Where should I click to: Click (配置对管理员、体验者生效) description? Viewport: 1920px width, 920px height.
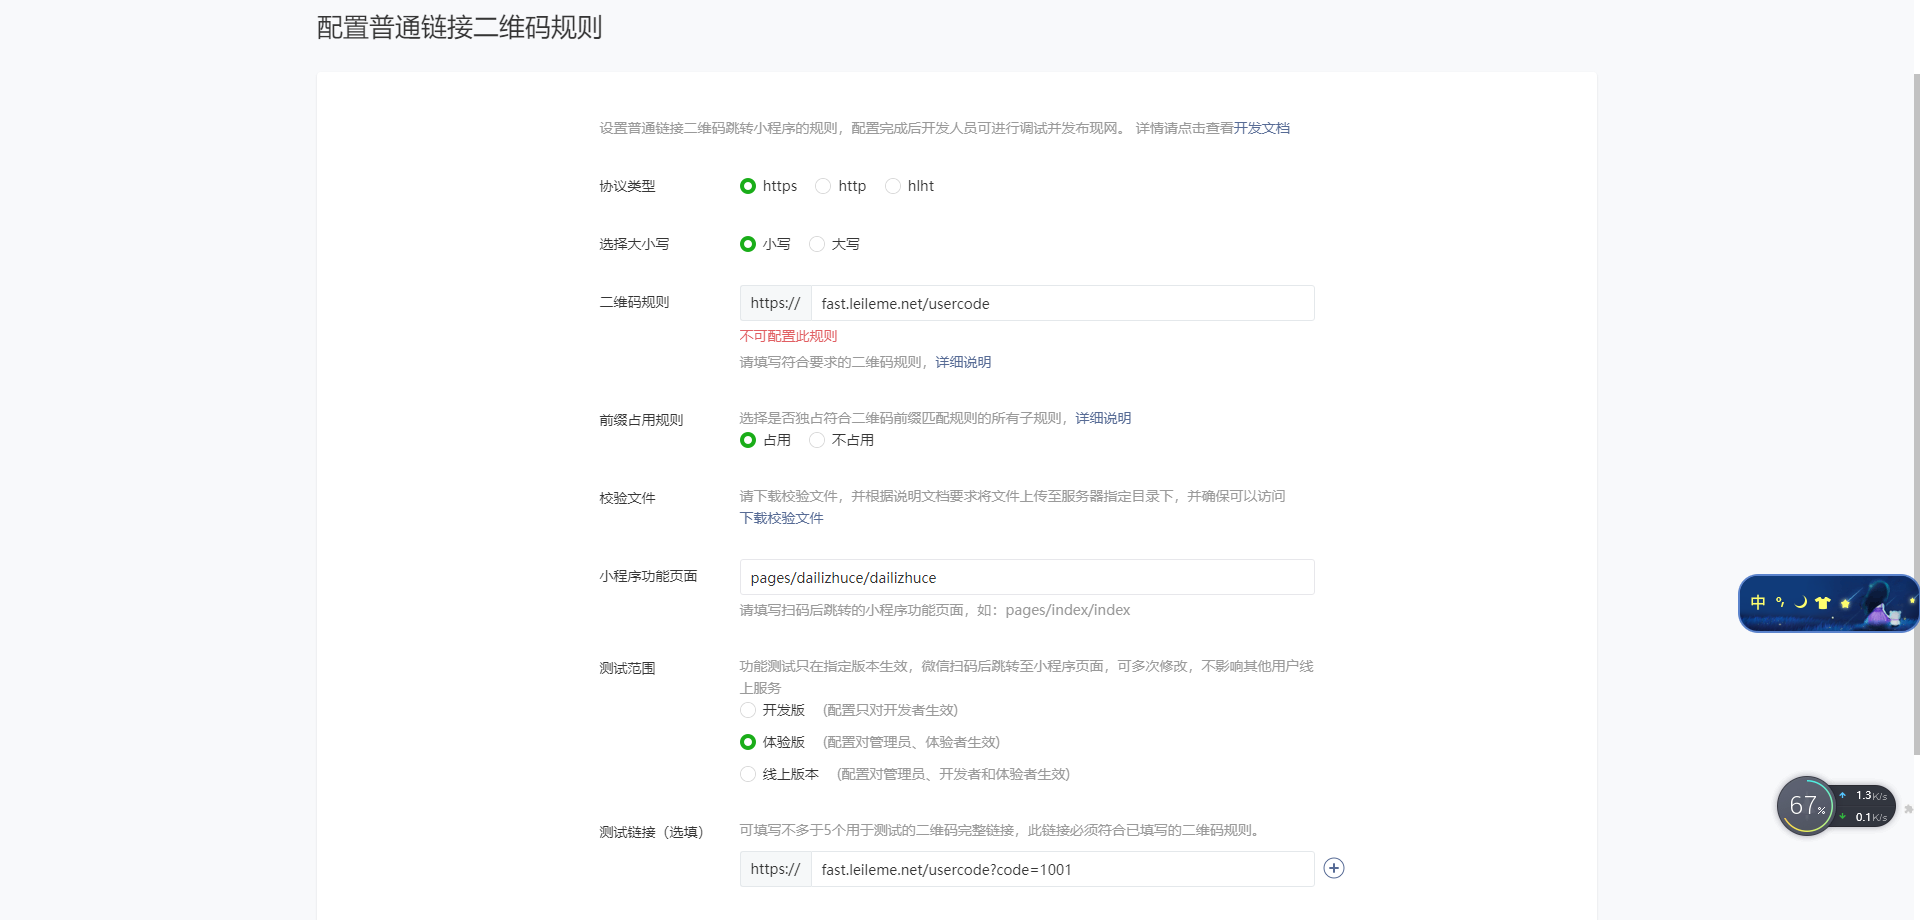(x=911, y=742)
